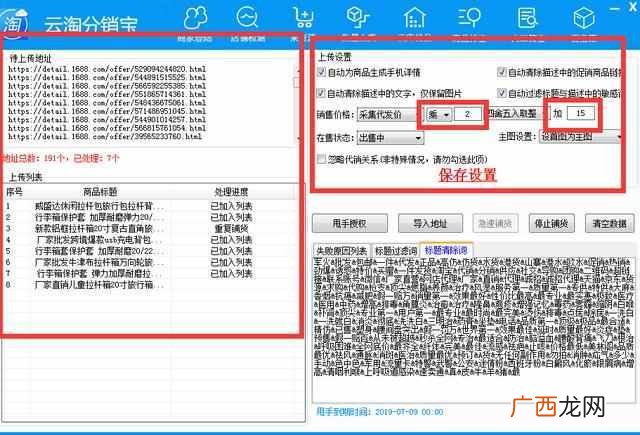The width and height of the screenshot is (640, 435).
Task: Open the house warehouse icon
Action: coord(415,18)
